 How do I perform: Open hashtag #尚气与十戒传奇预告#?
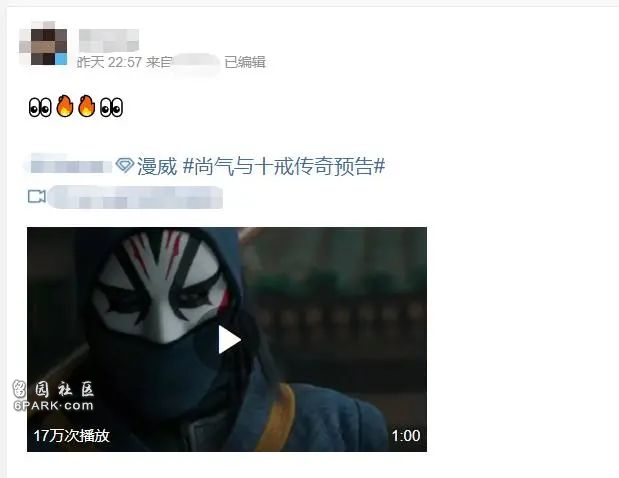click(x=284, y=166)
